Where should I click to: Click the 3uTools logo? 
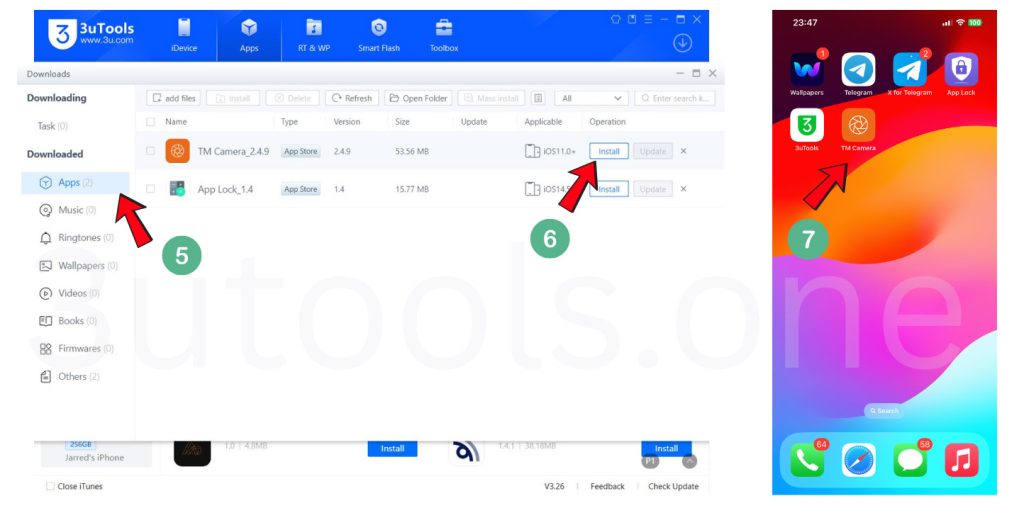pos(91,33)
